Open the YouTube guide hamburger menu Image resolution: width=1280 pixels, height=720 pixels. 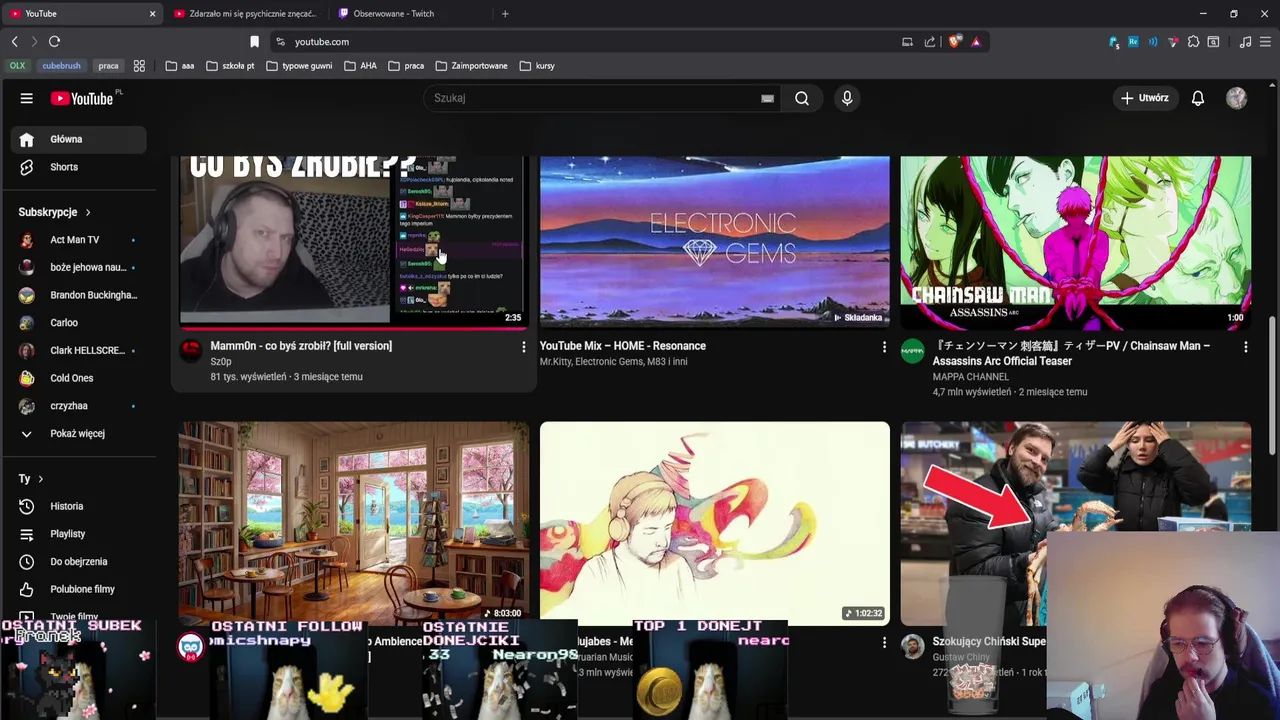tap(27, 98)
